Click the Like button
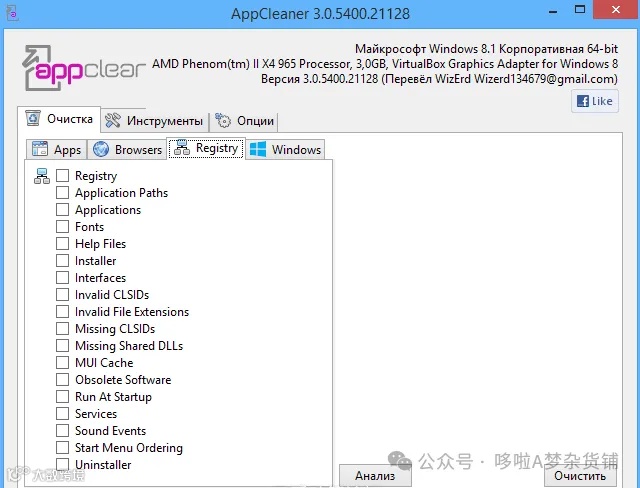 pos(595,101)
